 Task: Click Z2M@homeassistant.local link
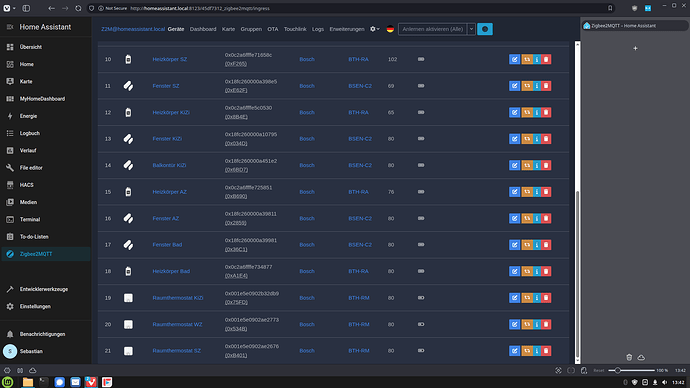pyautogui.click(x=133, y=29)
